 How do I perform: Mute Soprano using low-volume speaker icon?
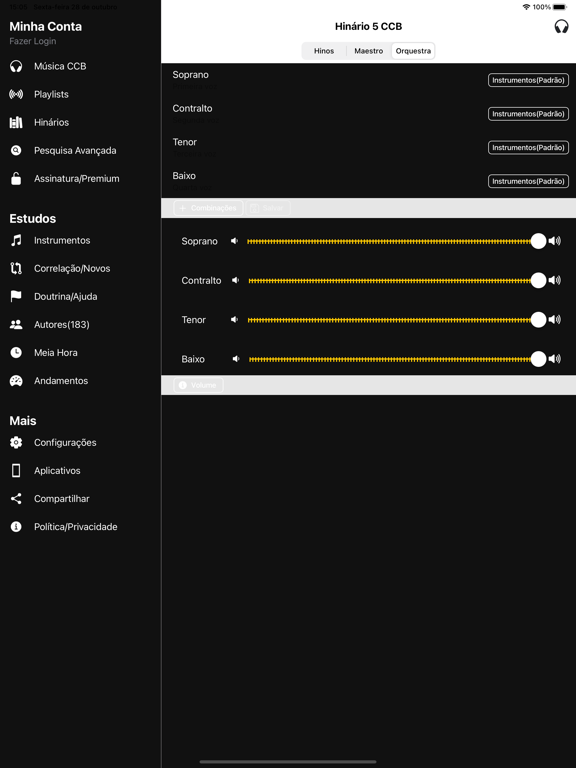tap(235, 241)
